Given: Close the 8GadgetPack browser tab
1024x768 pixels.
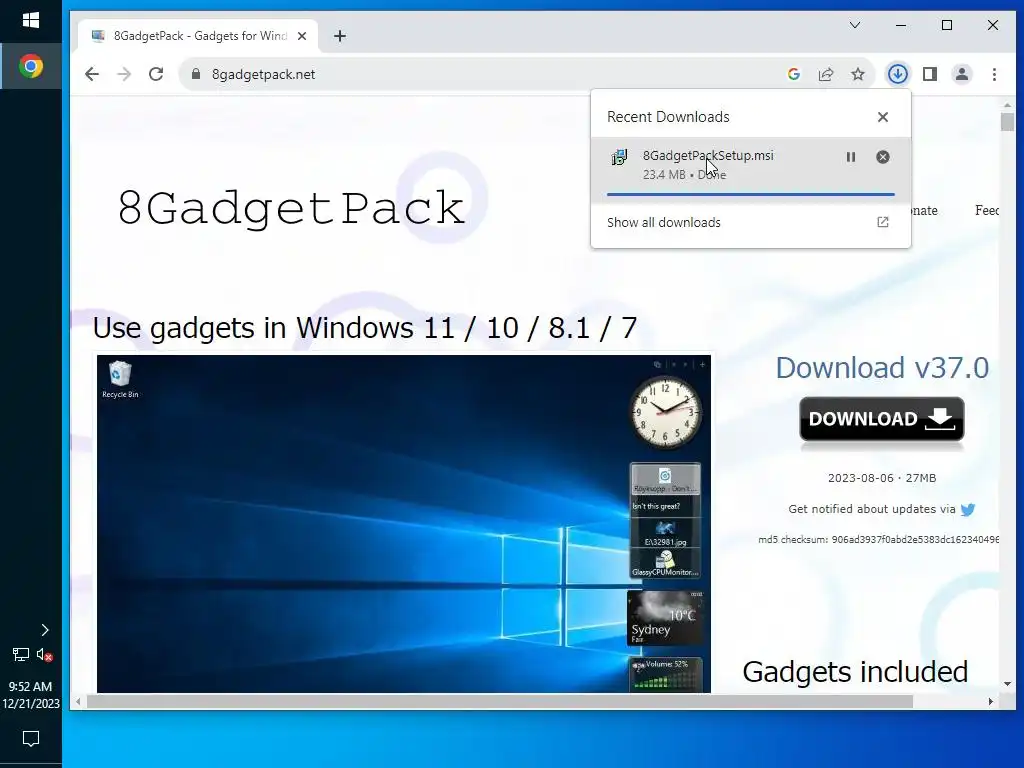Looking at the screenshot, I should [302, 36].
